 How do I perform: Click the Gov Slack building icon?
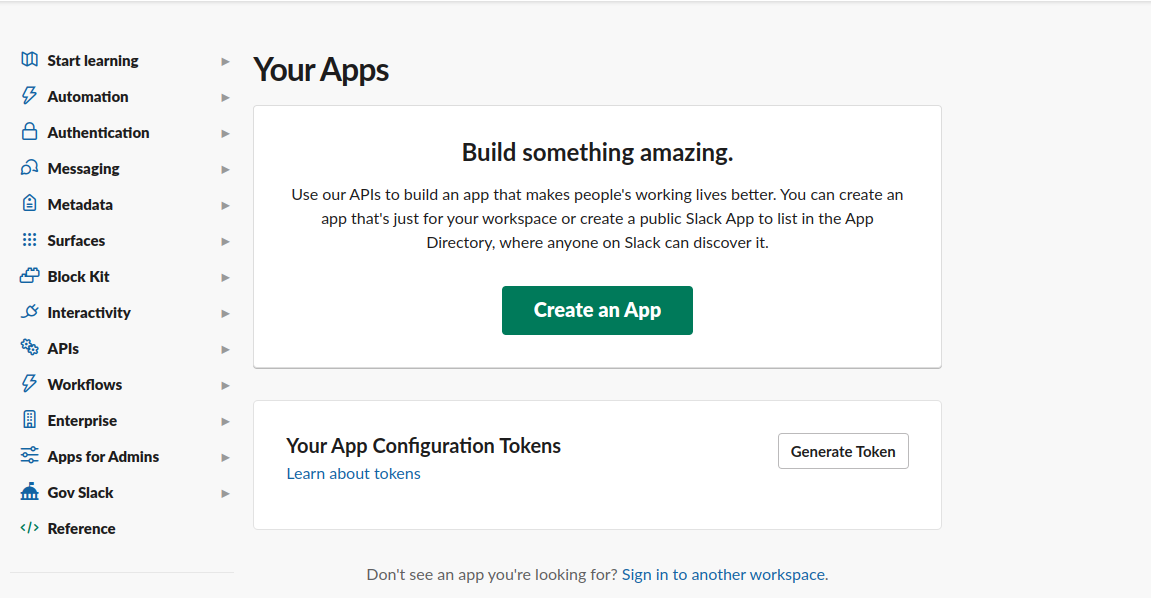[29, 492]
